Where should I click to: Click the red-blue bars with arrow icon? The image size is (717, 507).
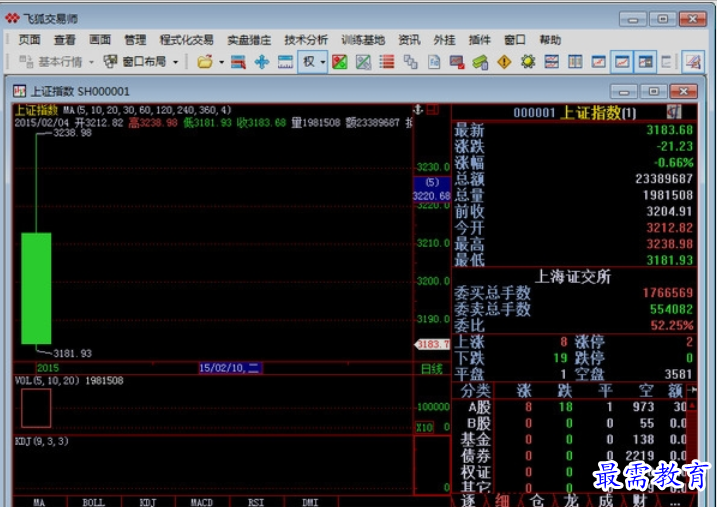(x=238, y=62)
